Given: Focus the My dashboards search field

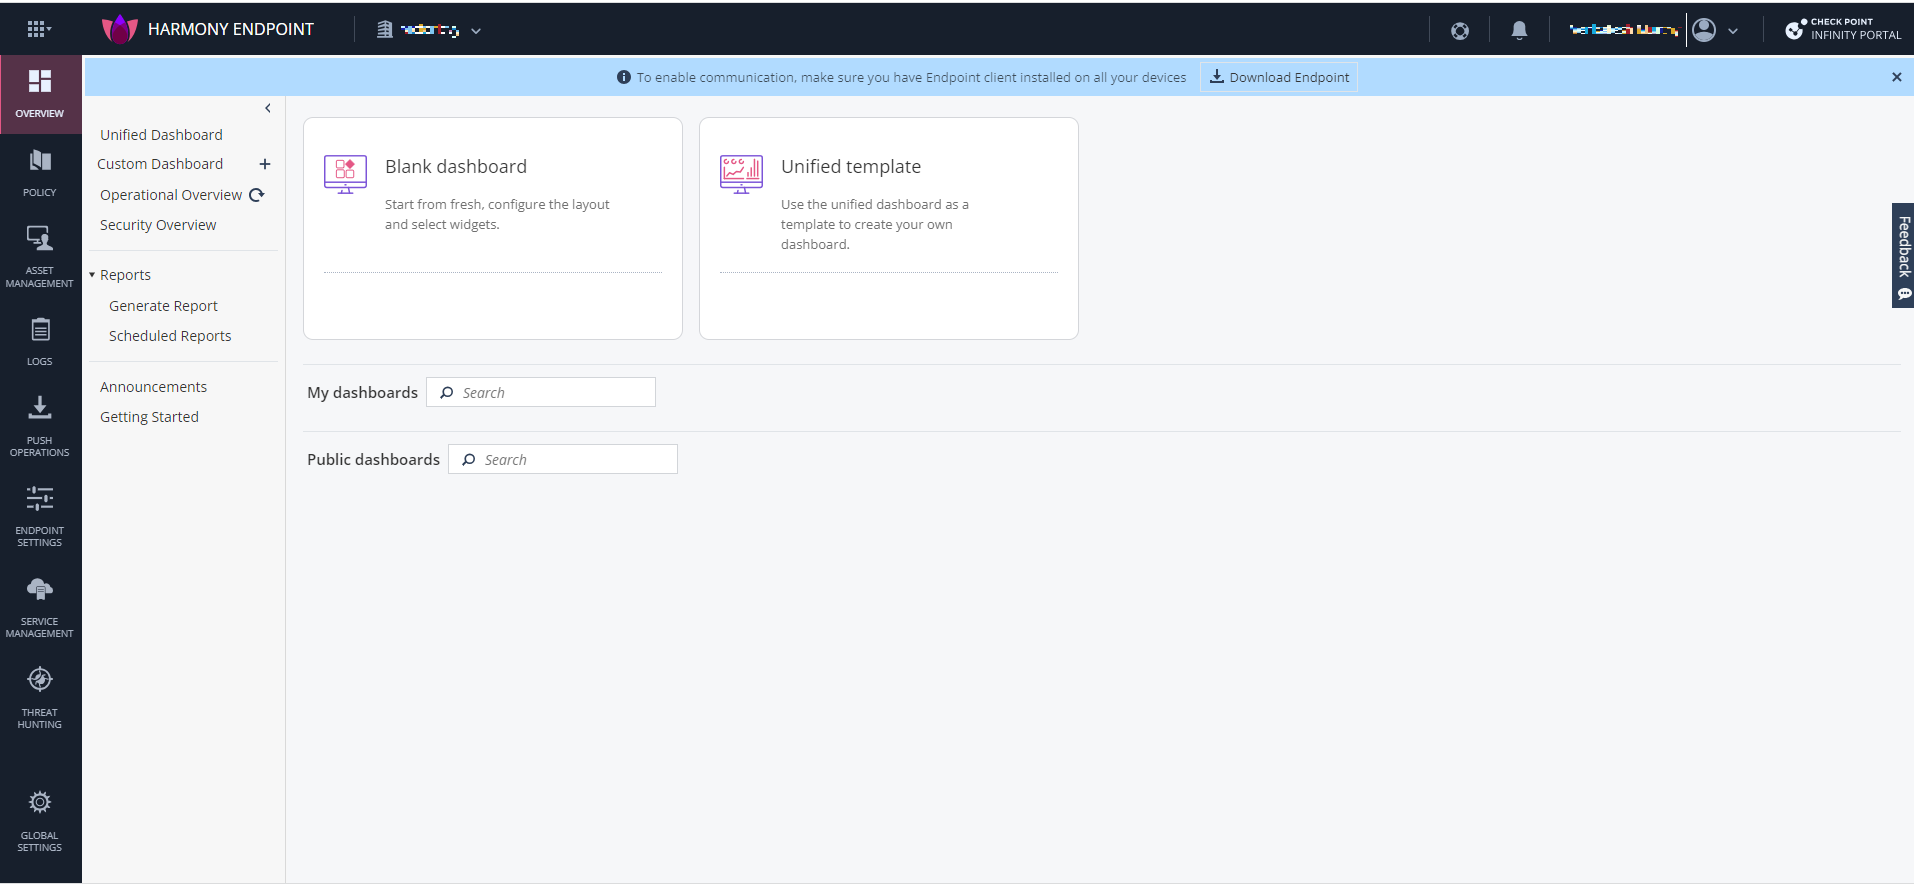Looking at the screenshot, I should click(541, 392).
